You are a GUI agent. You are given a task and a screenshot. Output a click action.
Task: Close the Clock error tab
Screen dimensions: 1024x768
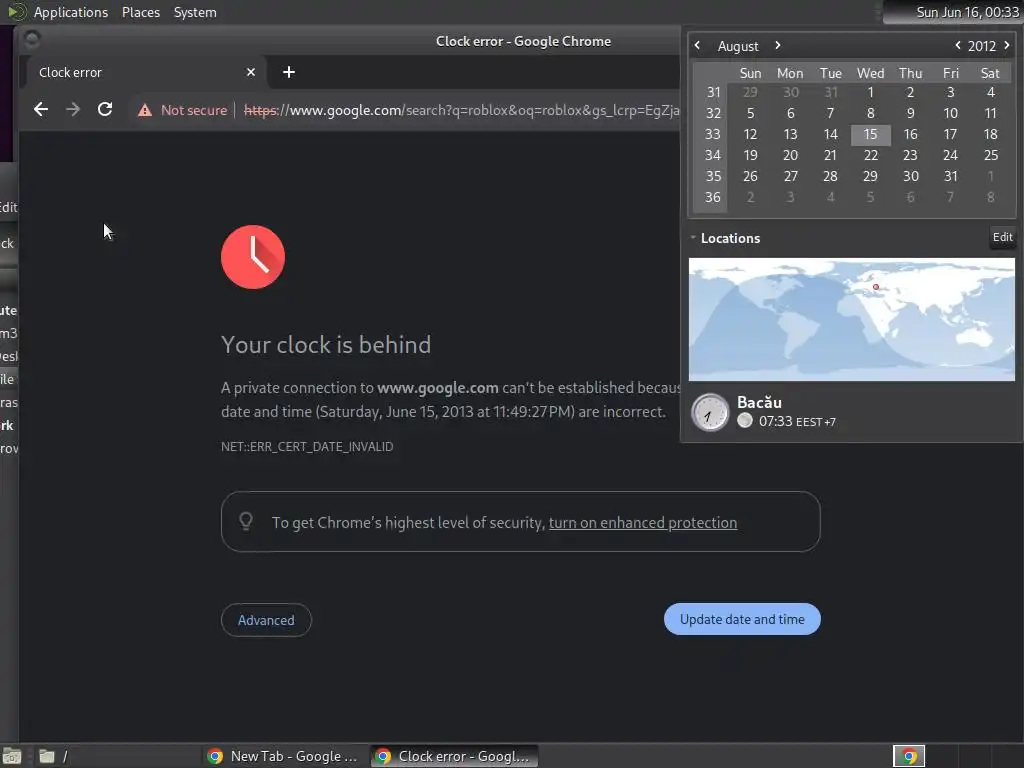[x=251, y=72]
